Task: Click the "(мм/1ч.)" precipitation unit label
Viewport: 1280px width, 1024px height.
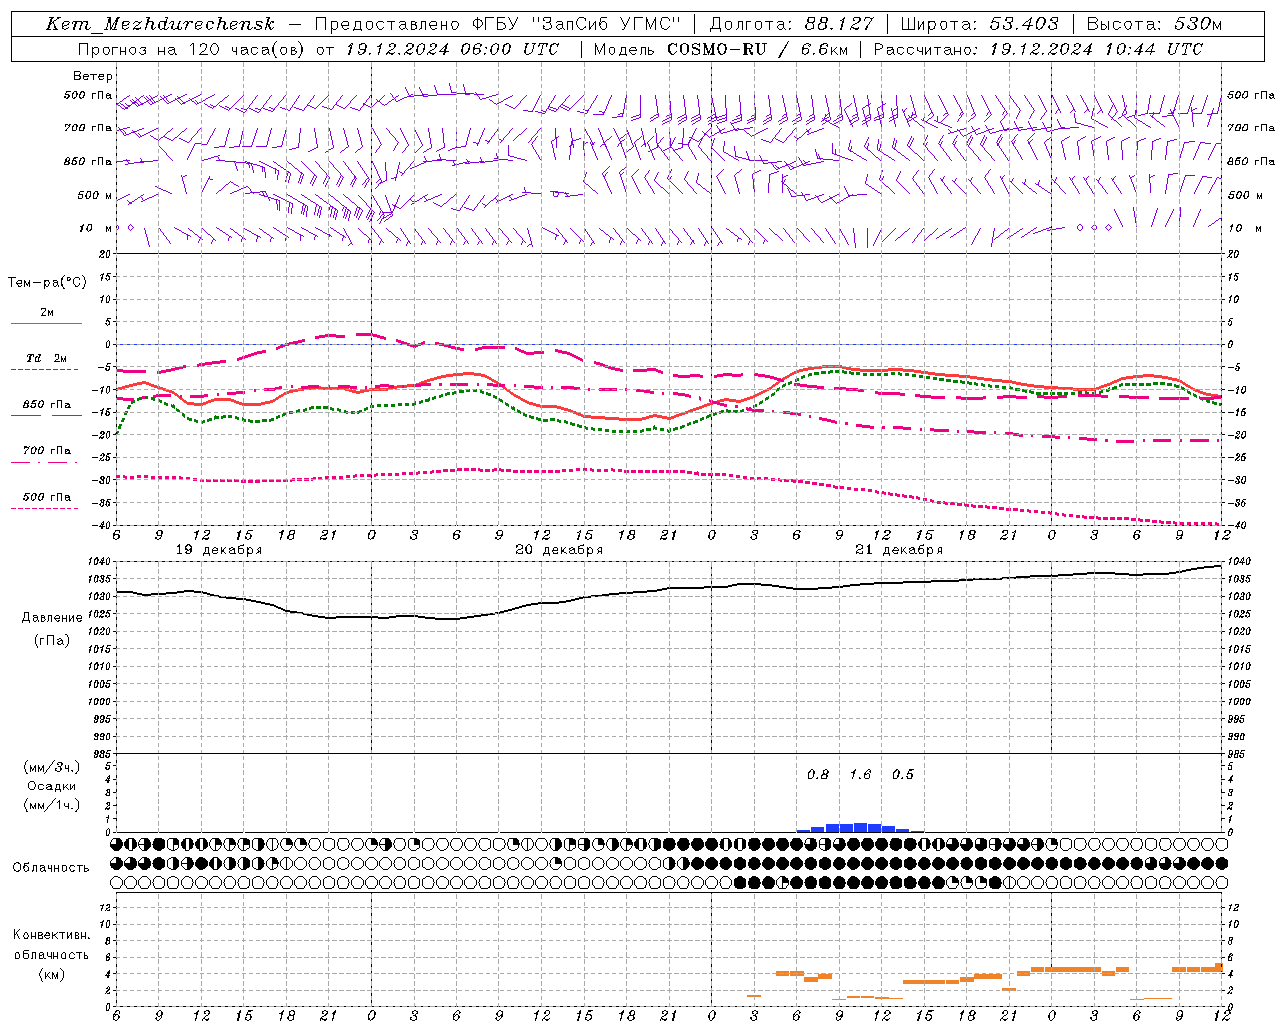Action: pyautogui.click(x=52, y=805)
